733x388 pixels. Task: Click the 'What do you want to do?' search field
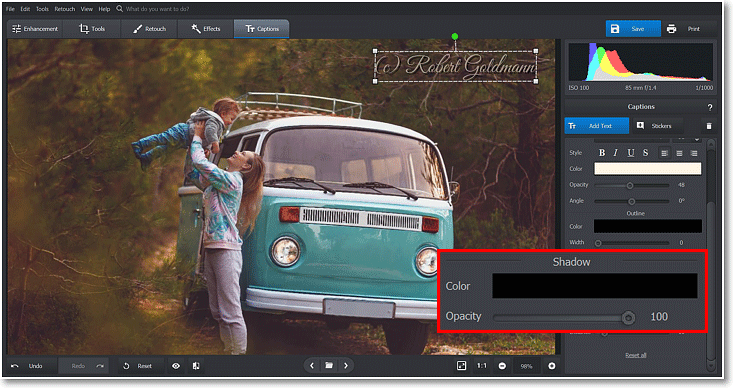[158, 9]
